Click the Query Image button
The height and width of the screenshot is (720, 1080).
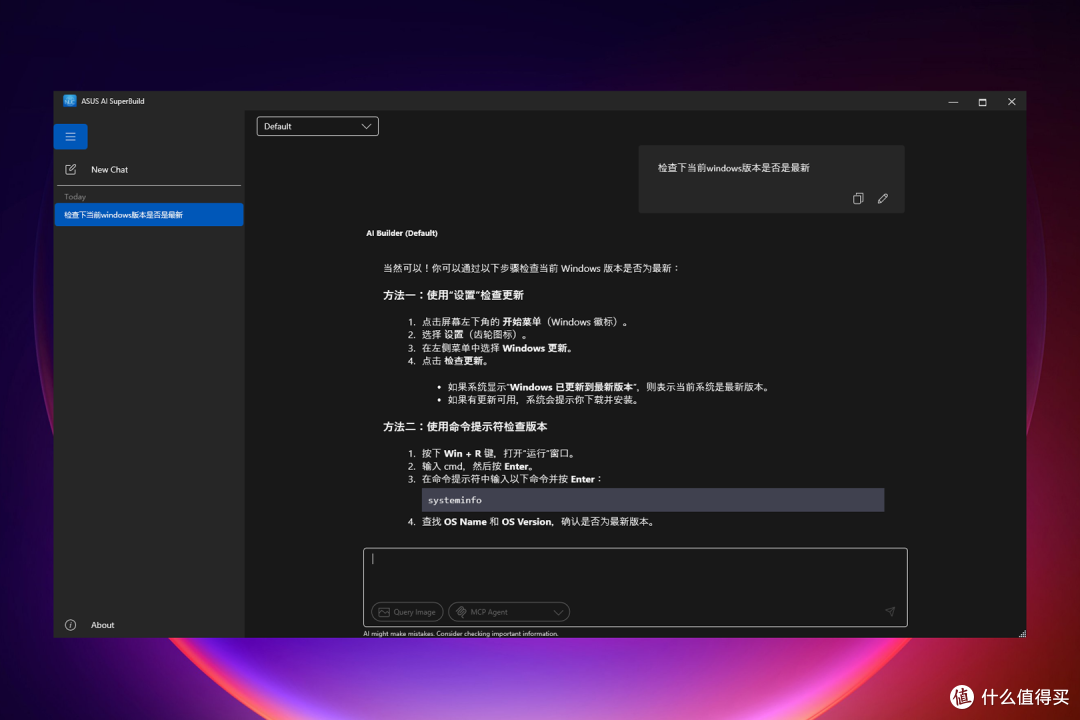(407, 612)
